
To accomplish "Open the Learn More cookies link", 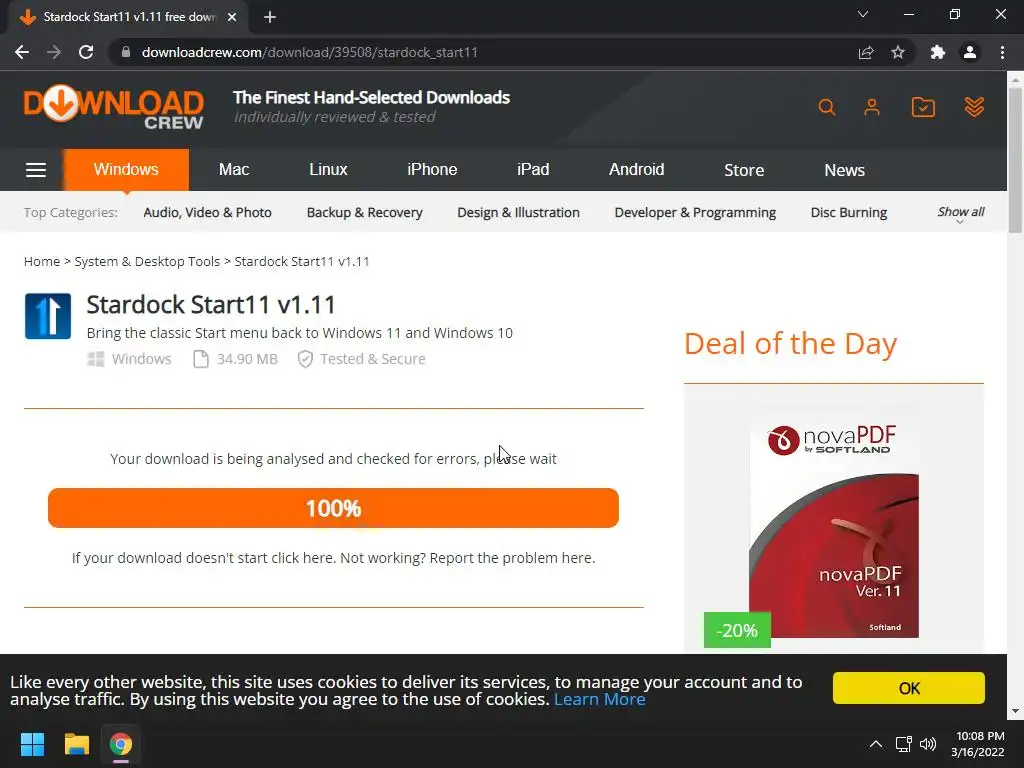I will point(600,699).
